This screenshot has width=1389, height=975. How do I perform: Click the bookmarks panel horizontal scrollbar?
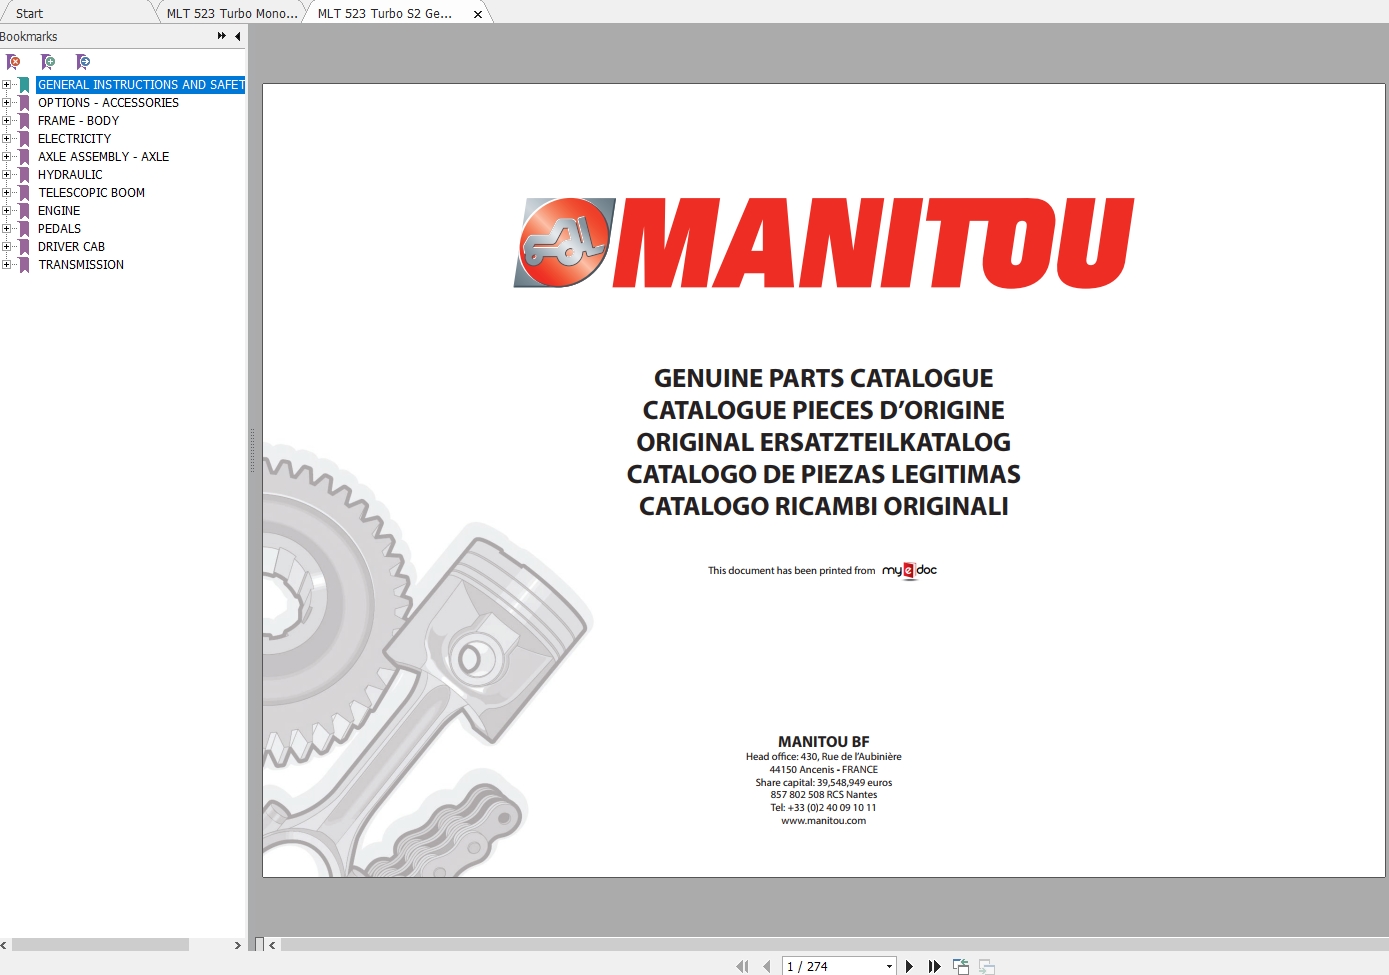point(100,944)
